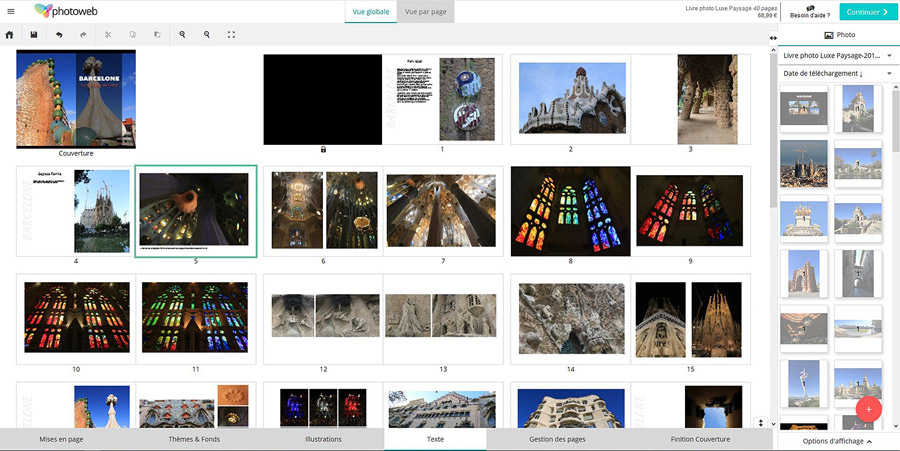
Task: Select the locked black inside-cover page
Action: coord(323,99)
